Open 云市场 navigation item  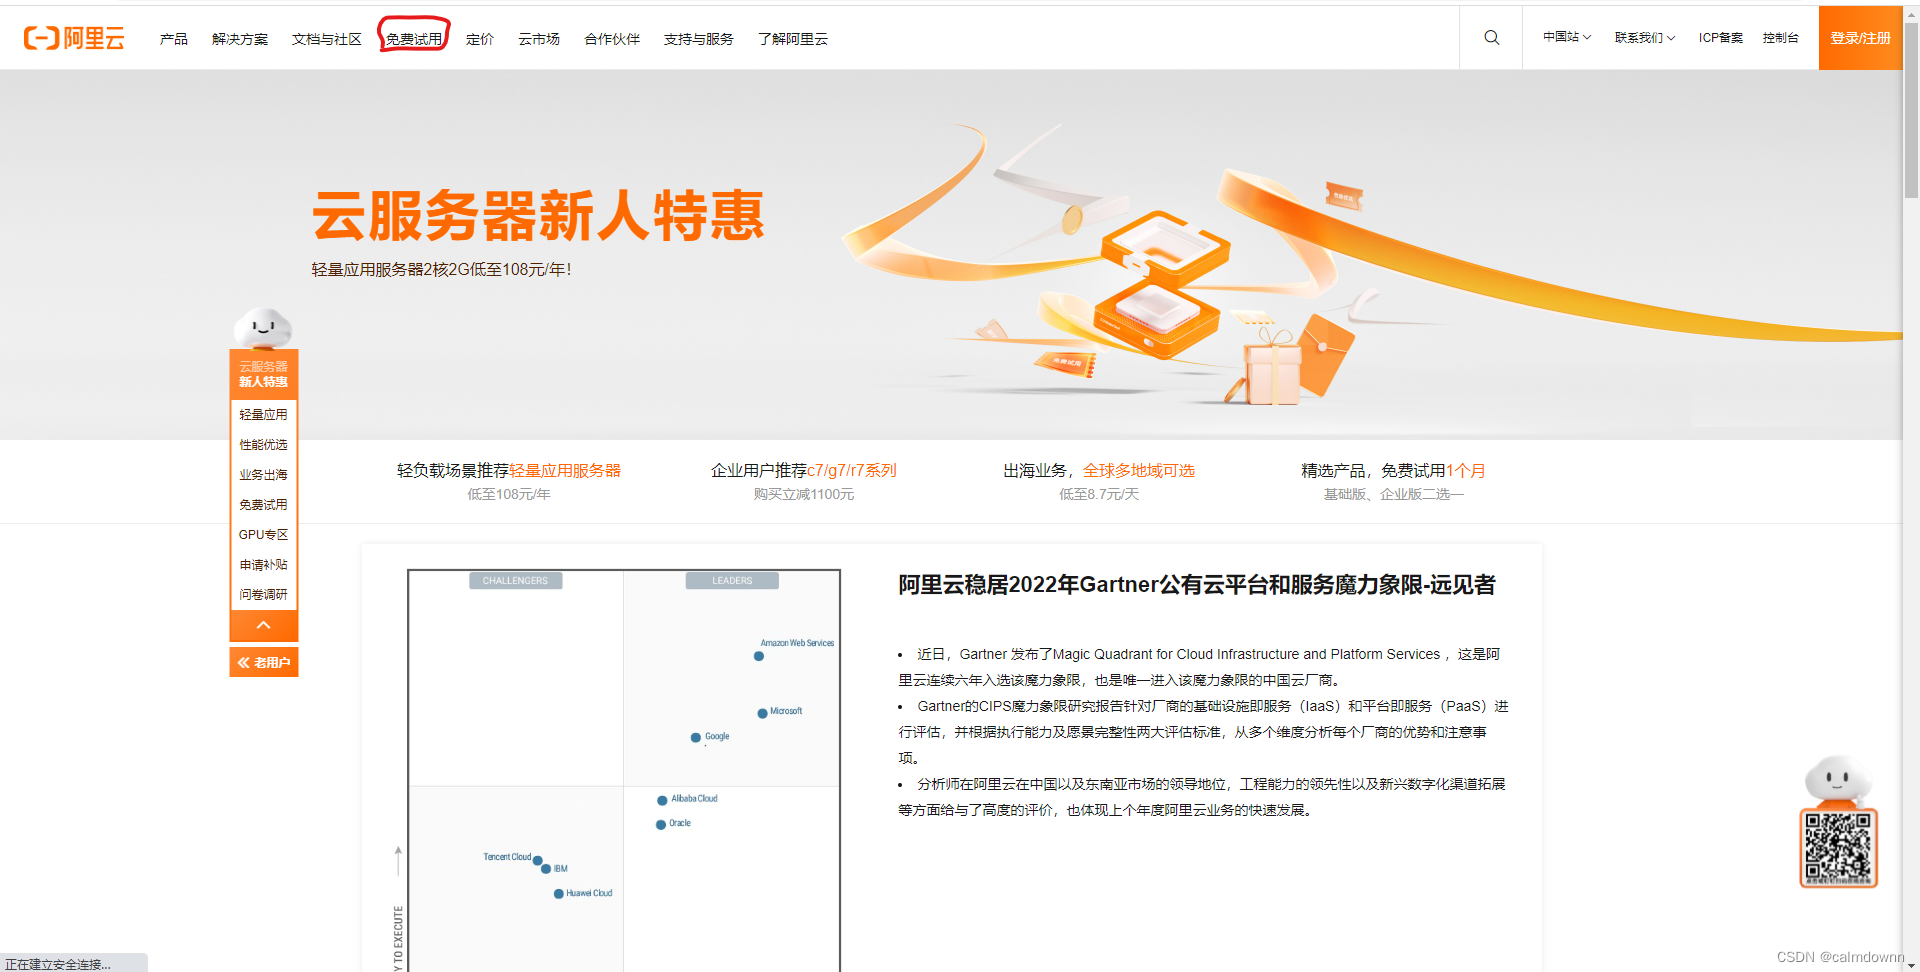pyautogui.click(x=539, y=39)
